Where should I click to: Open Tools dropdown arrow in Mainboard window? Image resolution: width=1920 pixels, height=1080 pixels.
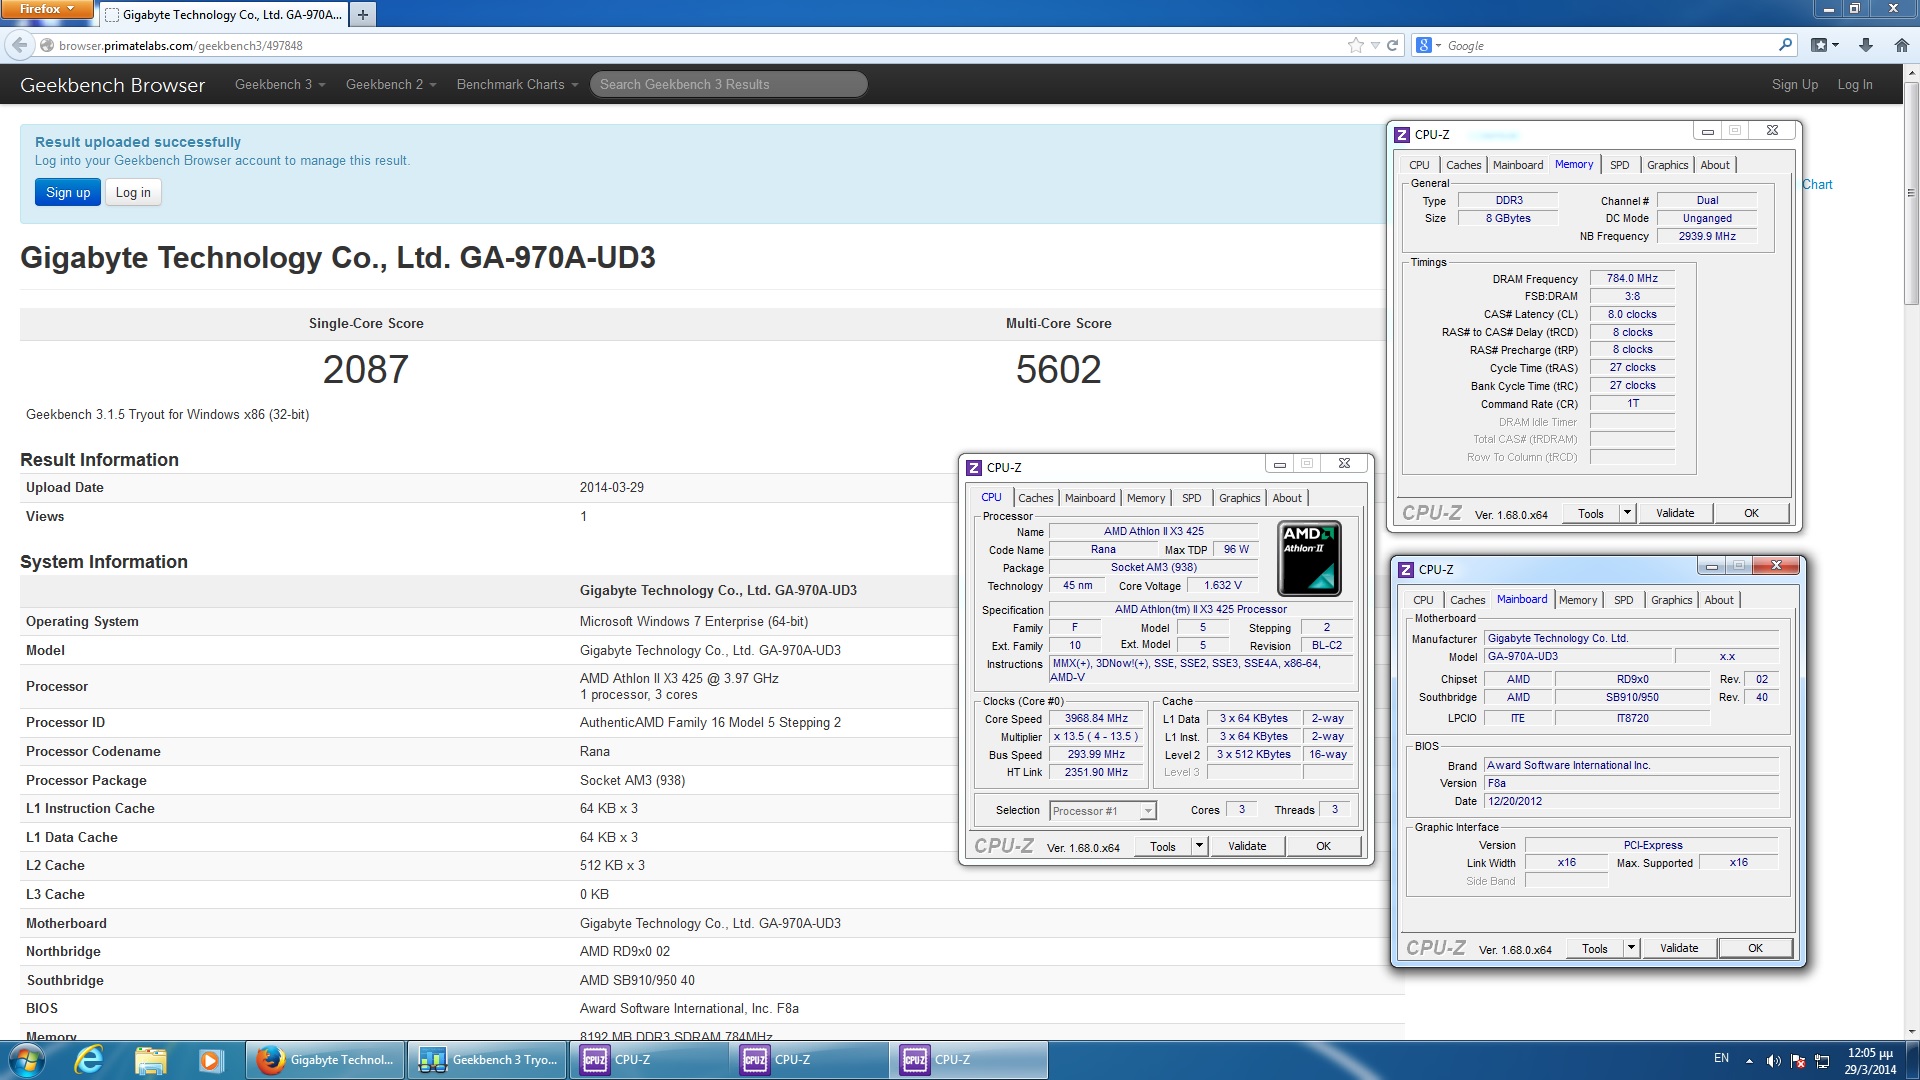(x=1631, y=948)
